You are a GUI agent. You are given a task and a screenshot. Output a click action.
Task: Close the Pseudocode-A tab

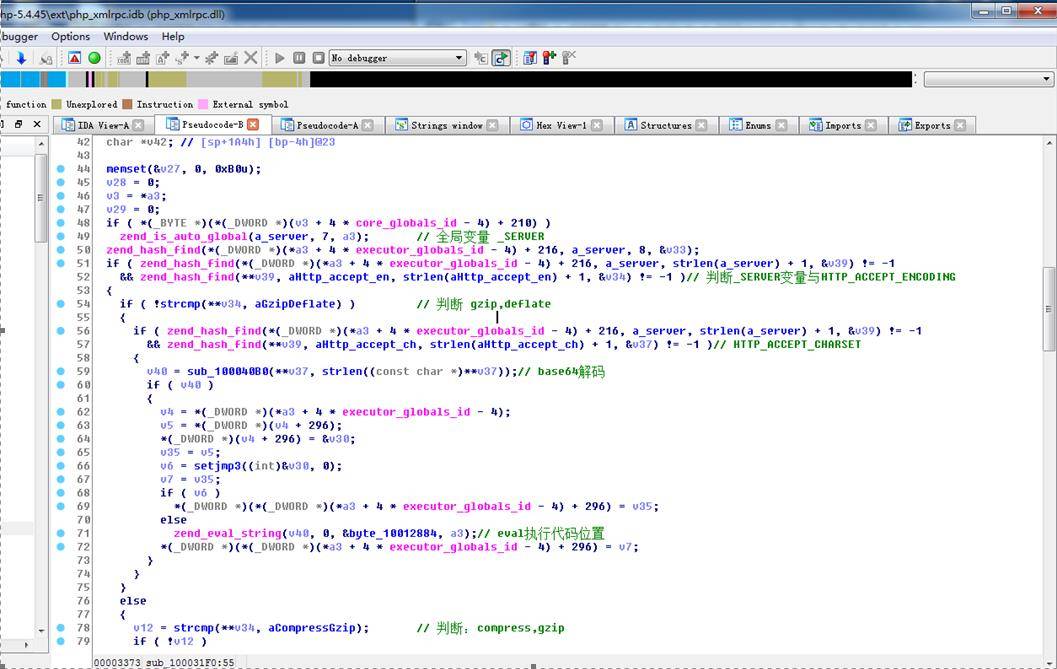coord(367,125)
